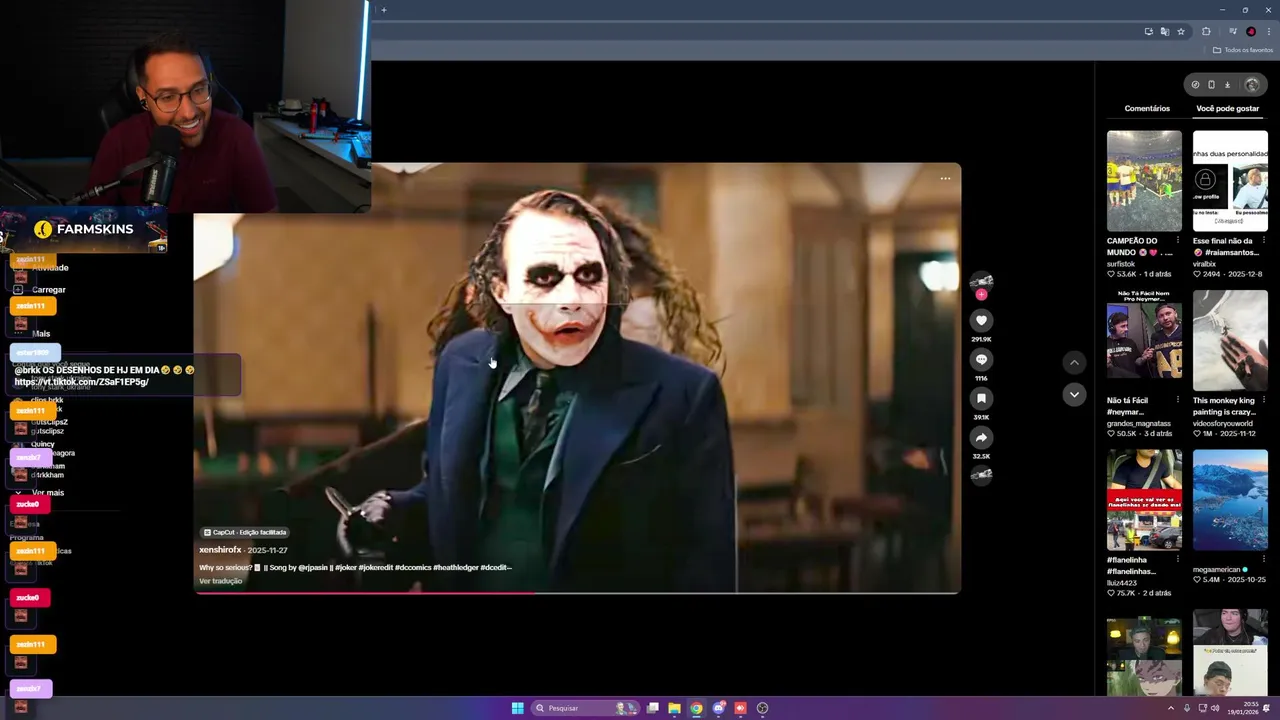Open the three-dot menu on the video player
The image size is (1280, 720).
(945, 179)
